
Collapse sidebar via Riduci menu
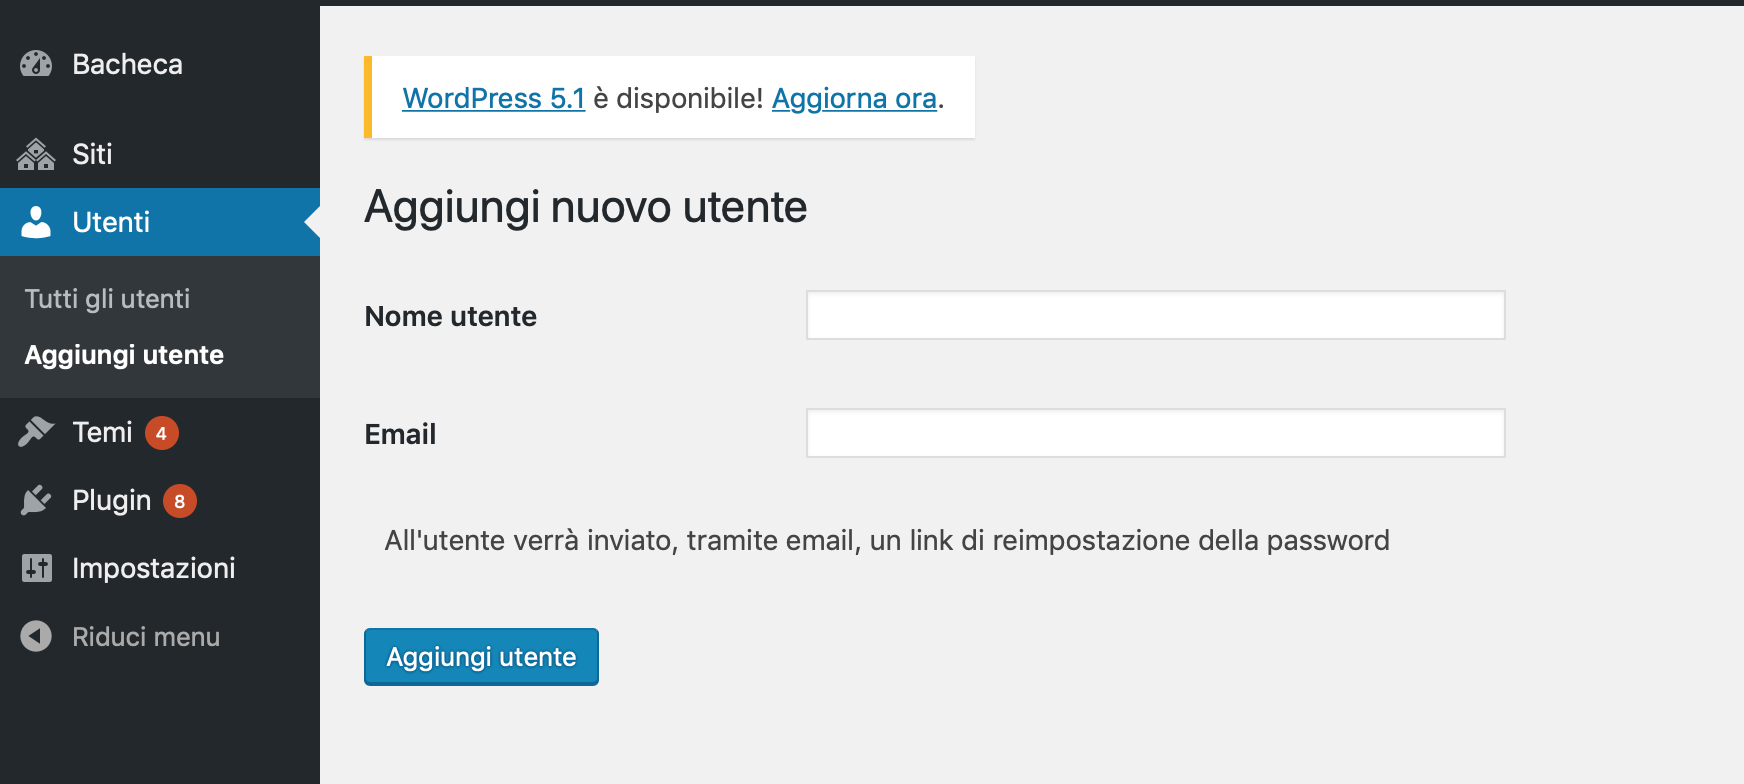point(160,636)
